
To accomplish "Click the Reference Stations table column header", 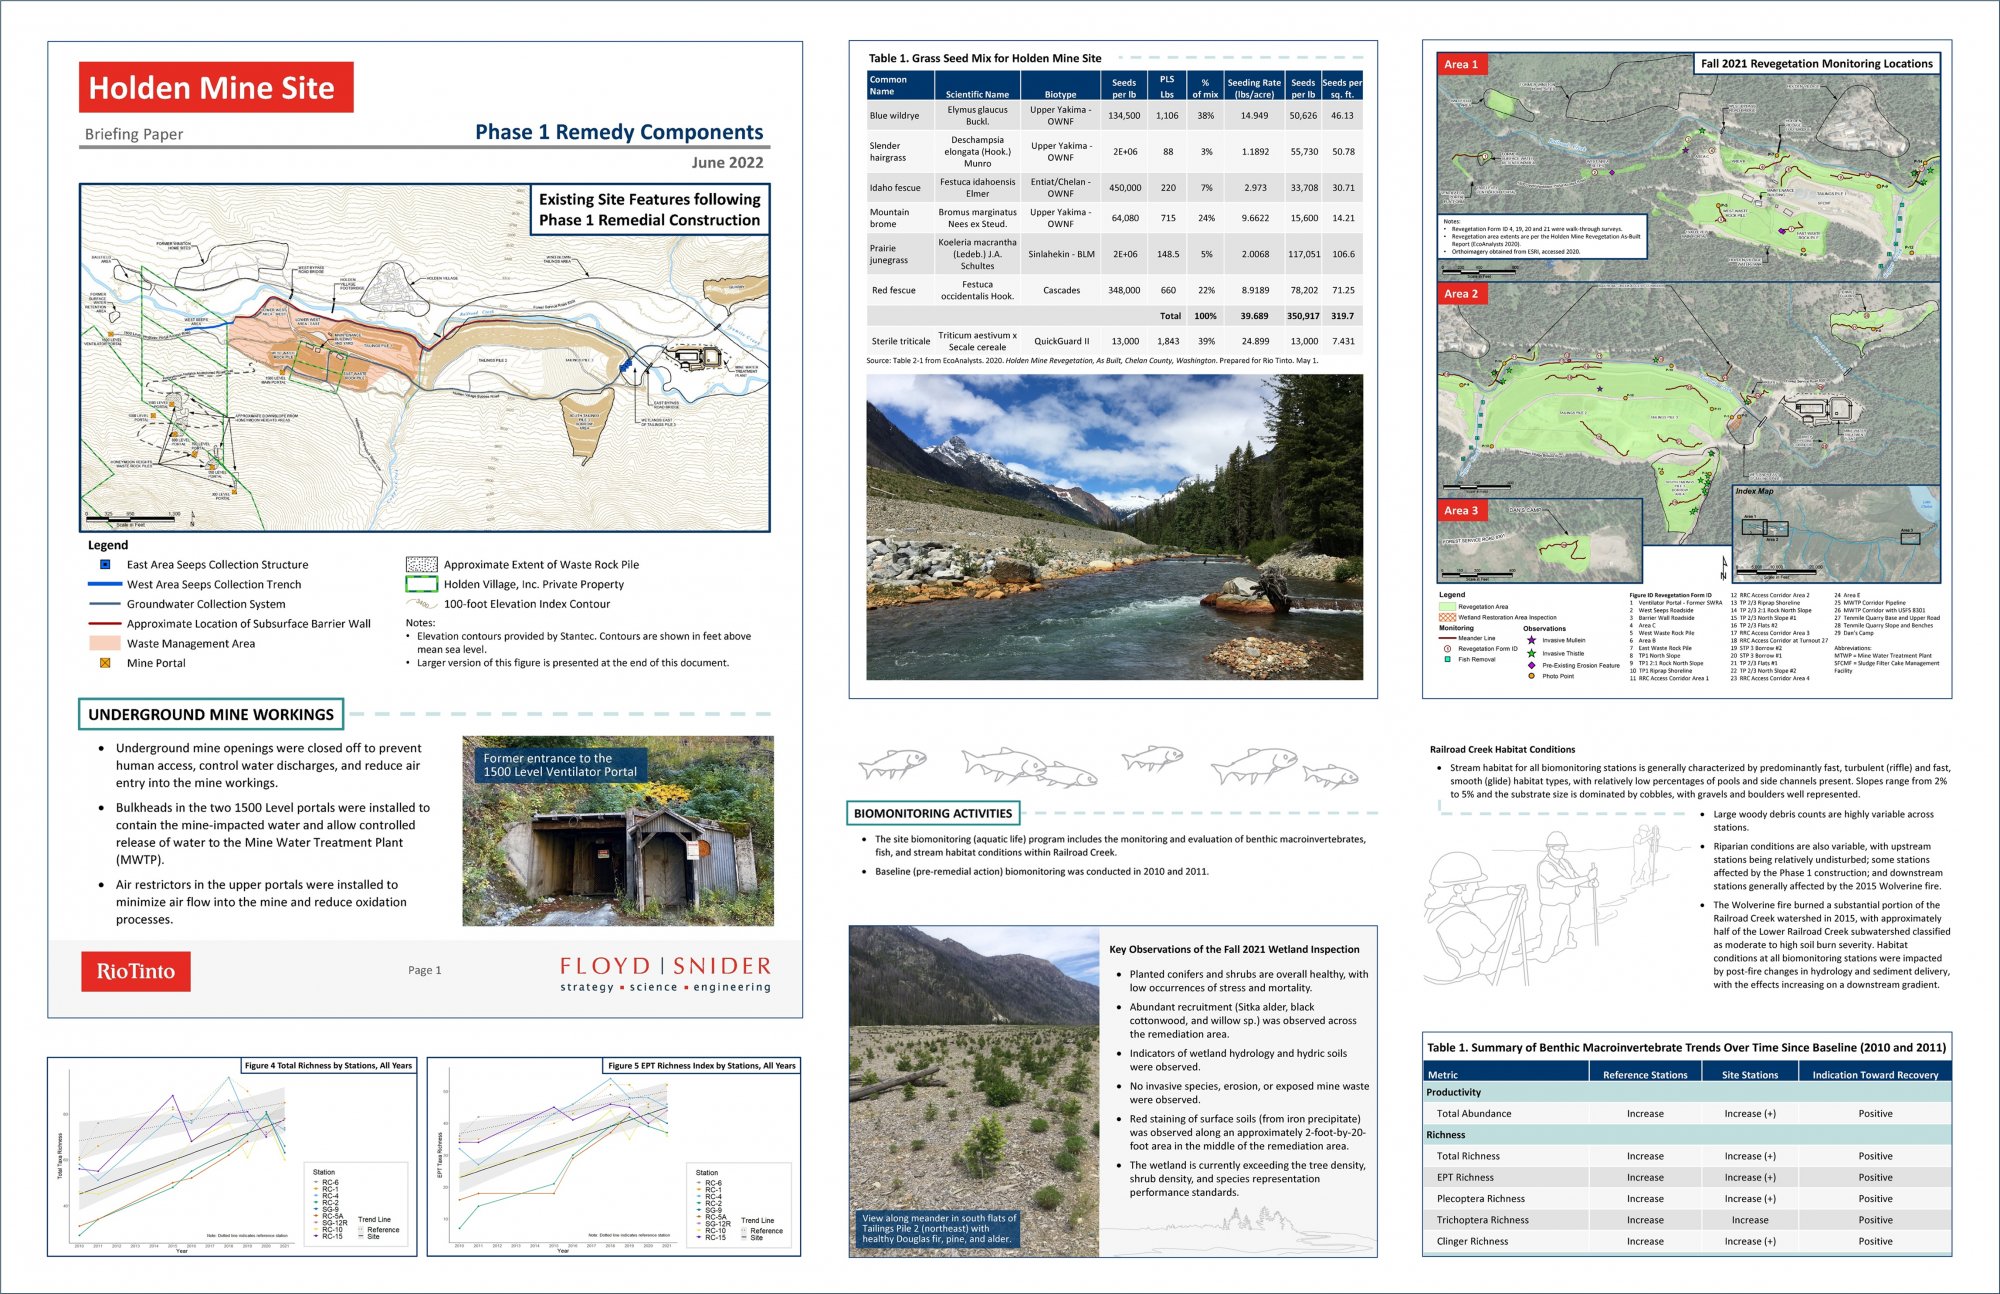I will pos(1645,1075).
